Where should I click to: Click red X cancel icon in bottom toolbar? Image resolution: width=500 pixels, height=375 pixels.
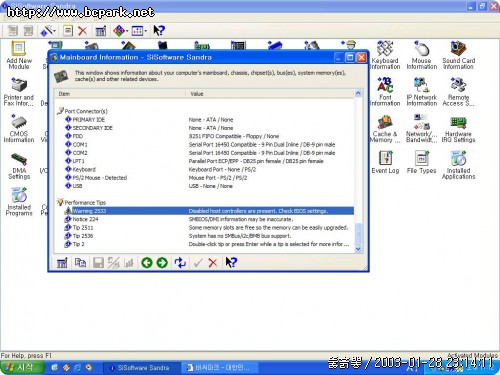[x=213, y=263]
